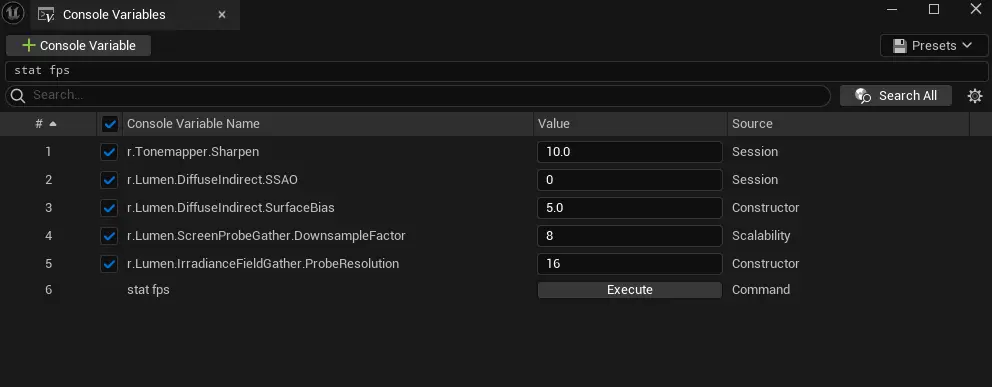Screen dimensions: 992x387
Task: Open the settings gear next to Search All
Action: tap(975, 96)
